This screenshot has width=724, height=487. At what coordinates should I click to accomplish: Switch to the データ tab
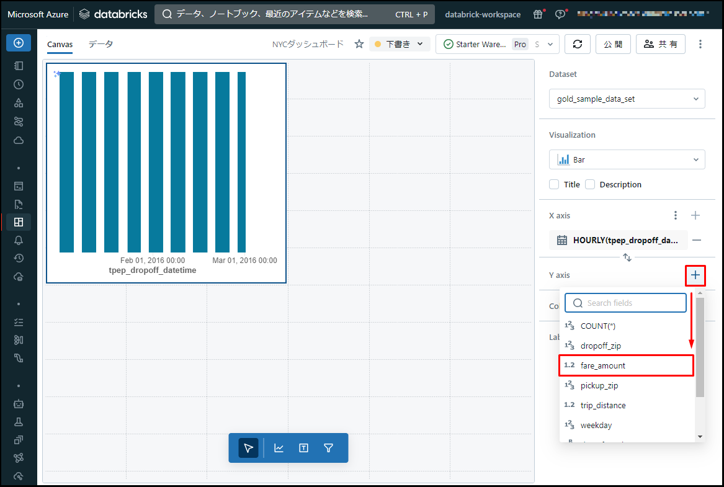(x=101, y=45)
